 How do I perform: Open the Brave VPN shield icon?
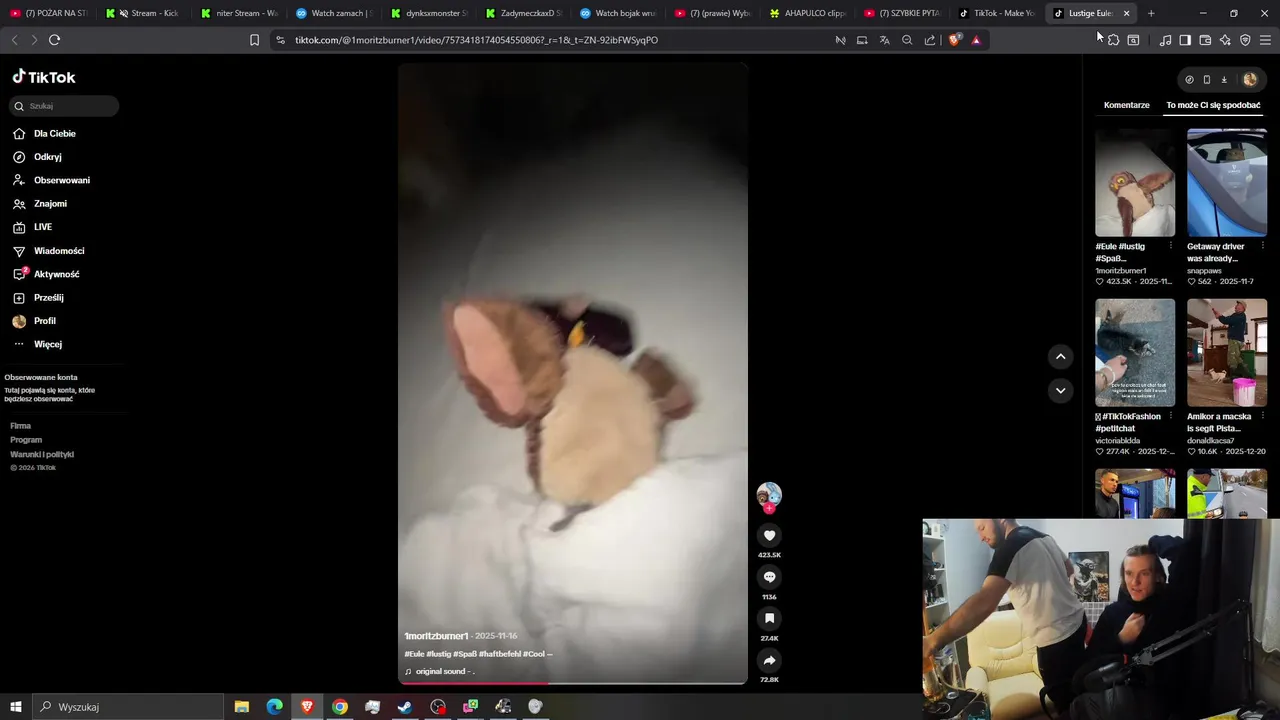click(1245, 40)
